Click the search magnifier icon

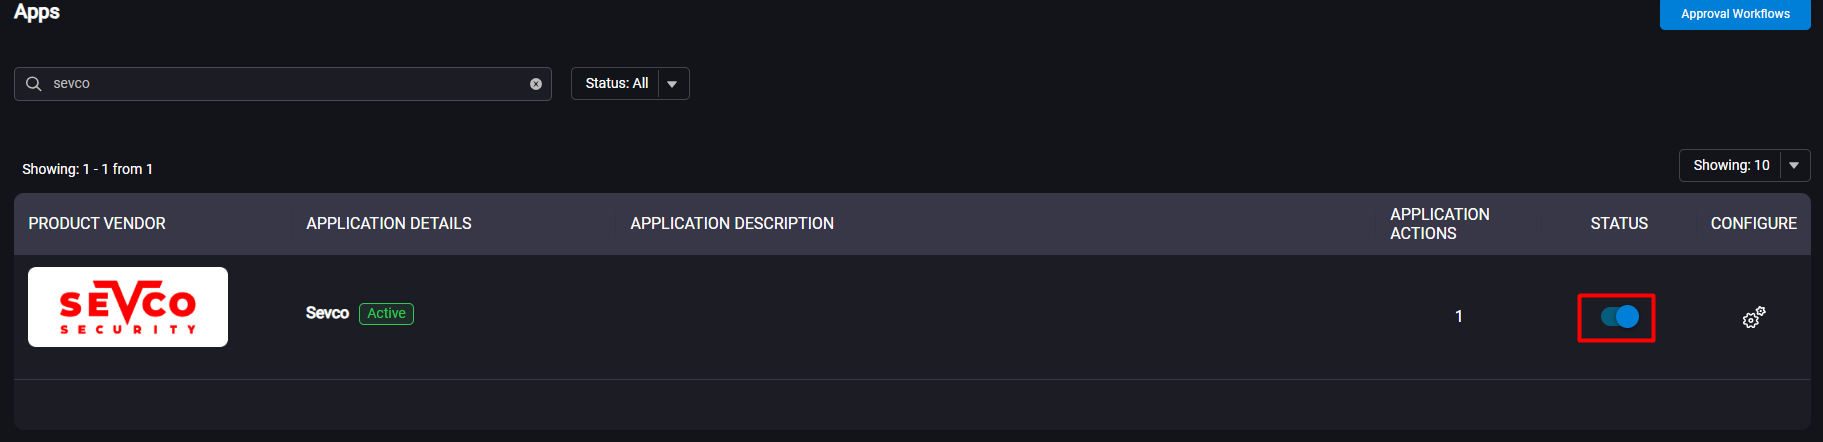point(33,84)
